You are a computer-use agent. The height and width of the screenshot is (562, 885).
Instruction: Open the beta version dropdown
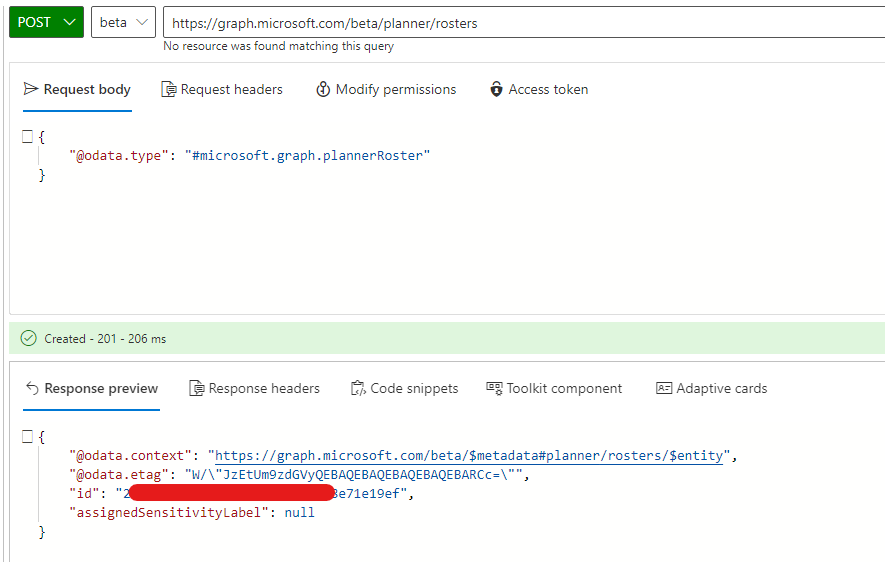point(123,23)
